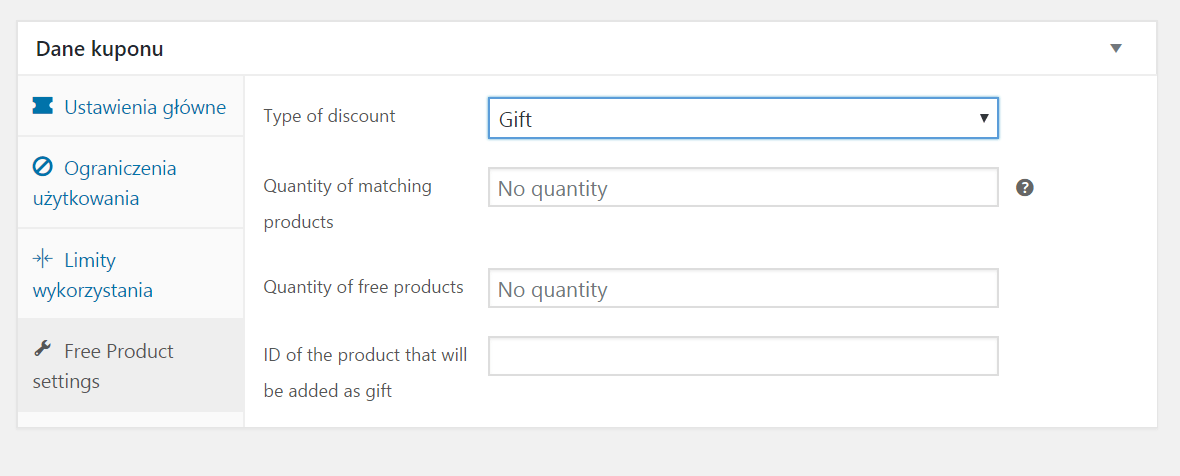Screen dimensions: 1180x476
Task: Open the Ograniczenia użytkowania tab
Action: tap(131, 183)
